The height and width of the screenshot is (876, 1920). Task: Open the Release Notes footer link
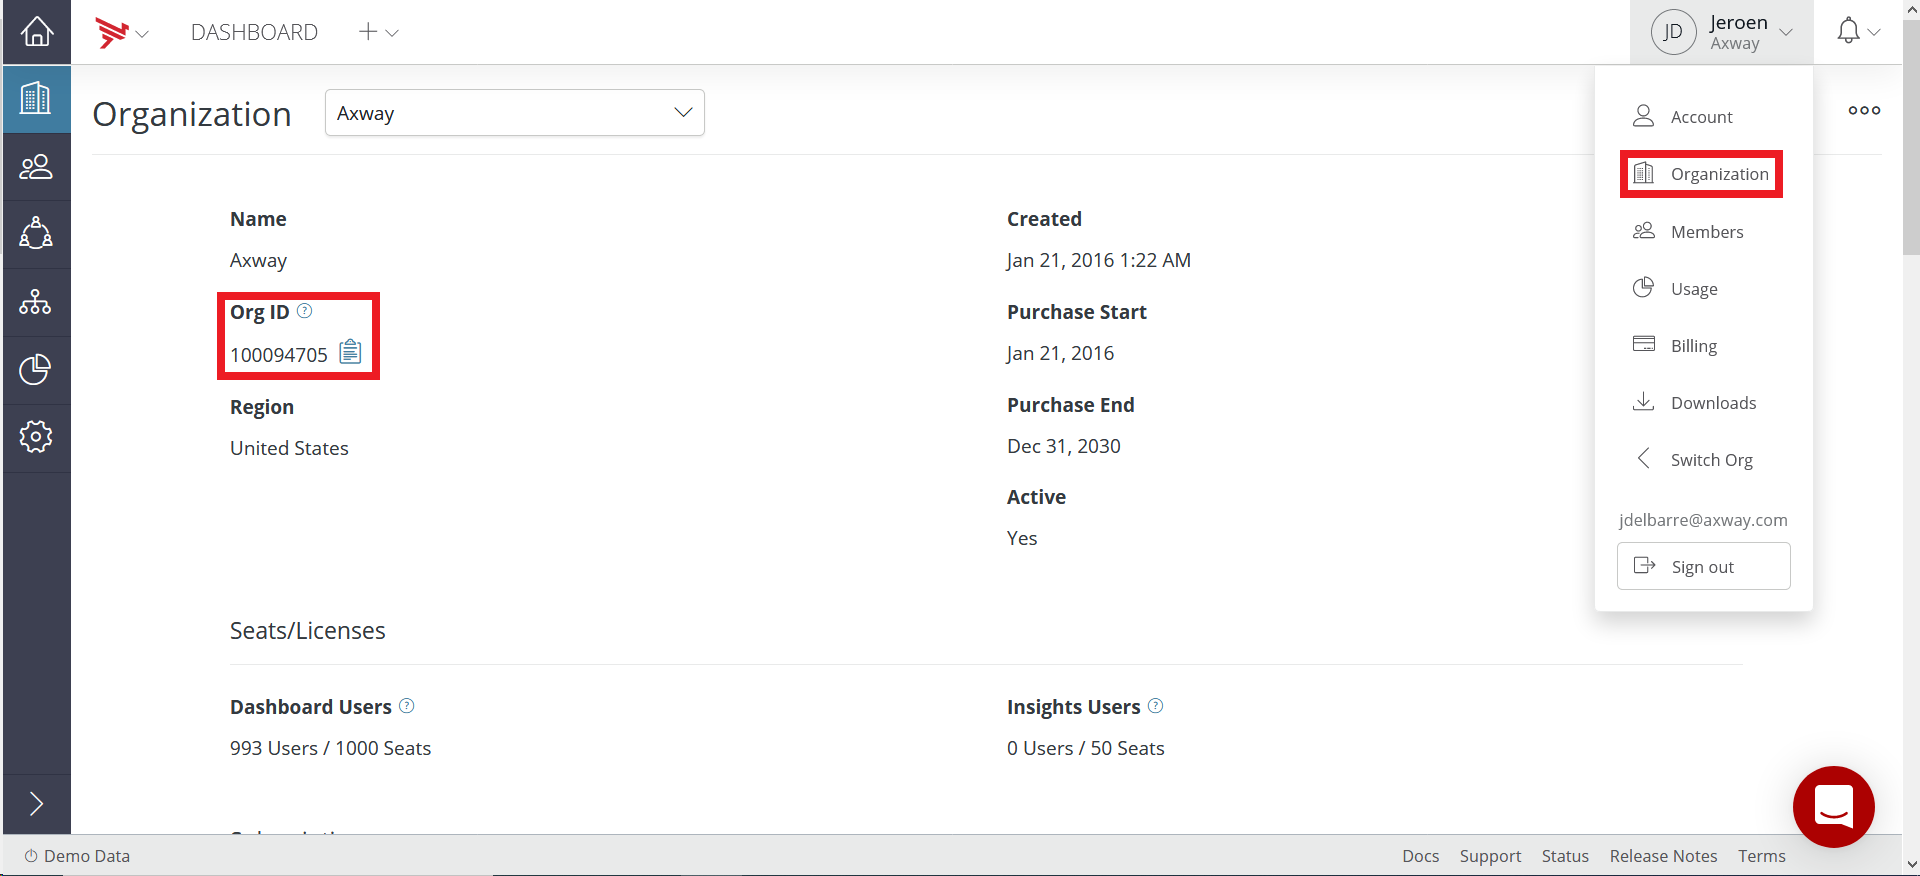pos(1663,856)
